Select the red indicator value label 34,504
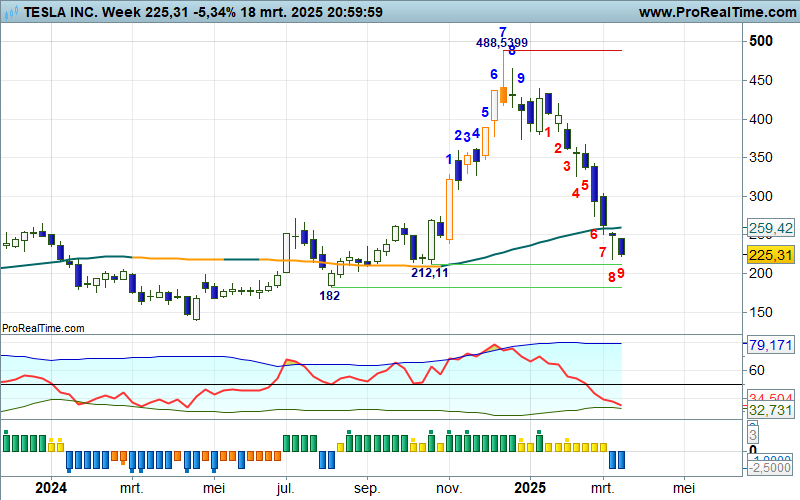The width and height of the screenshot is (800, 500). [x=770, y=397]
